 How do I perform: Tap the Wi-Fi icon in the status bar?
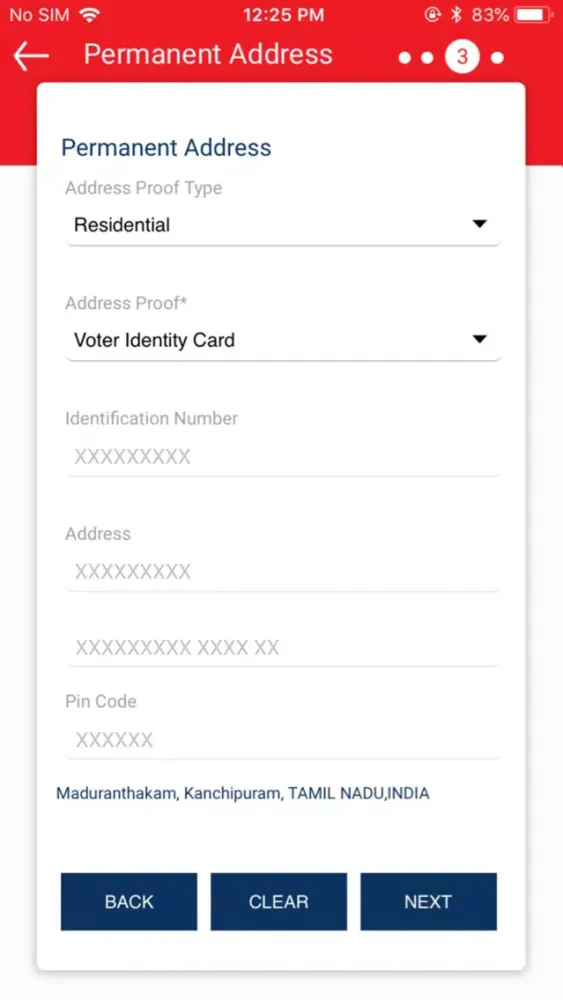coord(89,15)
